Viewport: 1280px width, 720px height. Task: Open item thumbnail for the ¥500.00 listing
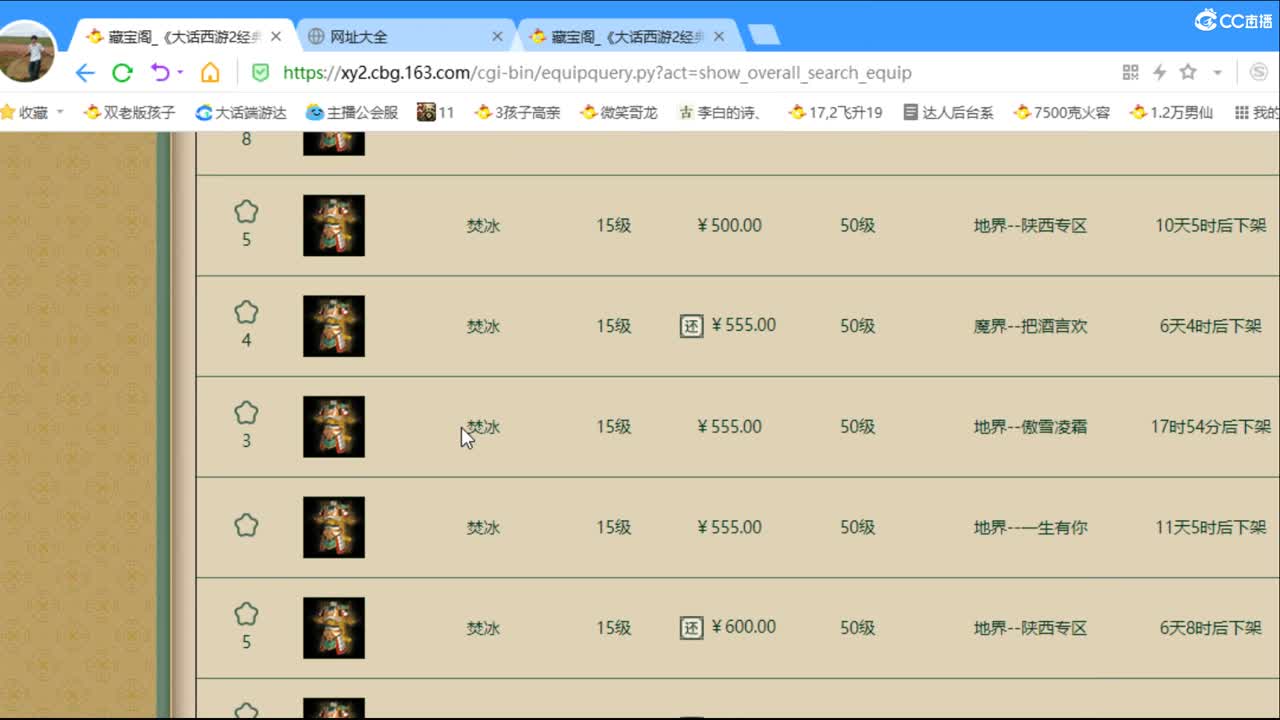tap(334, 226)
